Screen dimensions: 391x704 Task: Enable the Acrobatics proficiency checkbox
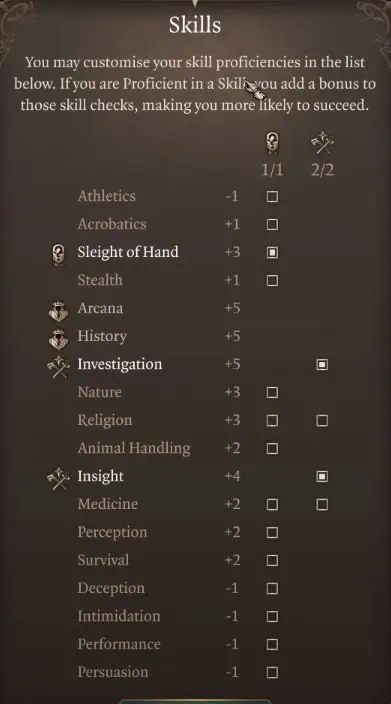pos(272,224)
